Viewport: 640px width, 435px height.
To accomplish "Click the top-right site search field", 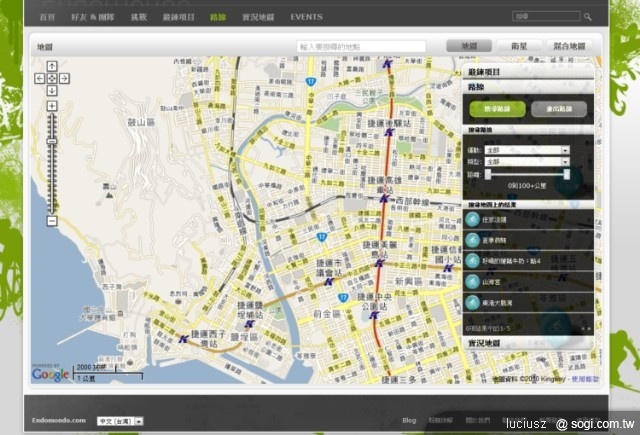I will point(547,16).
